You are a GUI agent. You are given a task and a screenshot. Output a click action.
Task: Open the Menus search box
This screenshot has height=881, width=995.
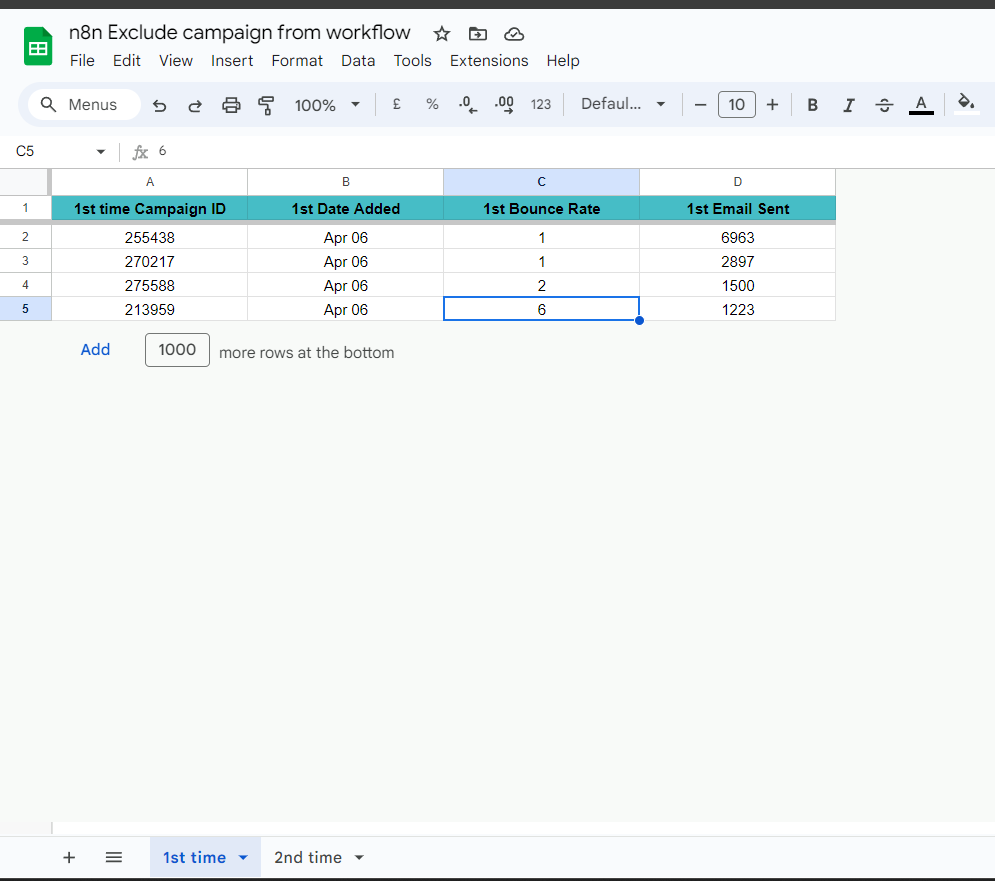83,104
